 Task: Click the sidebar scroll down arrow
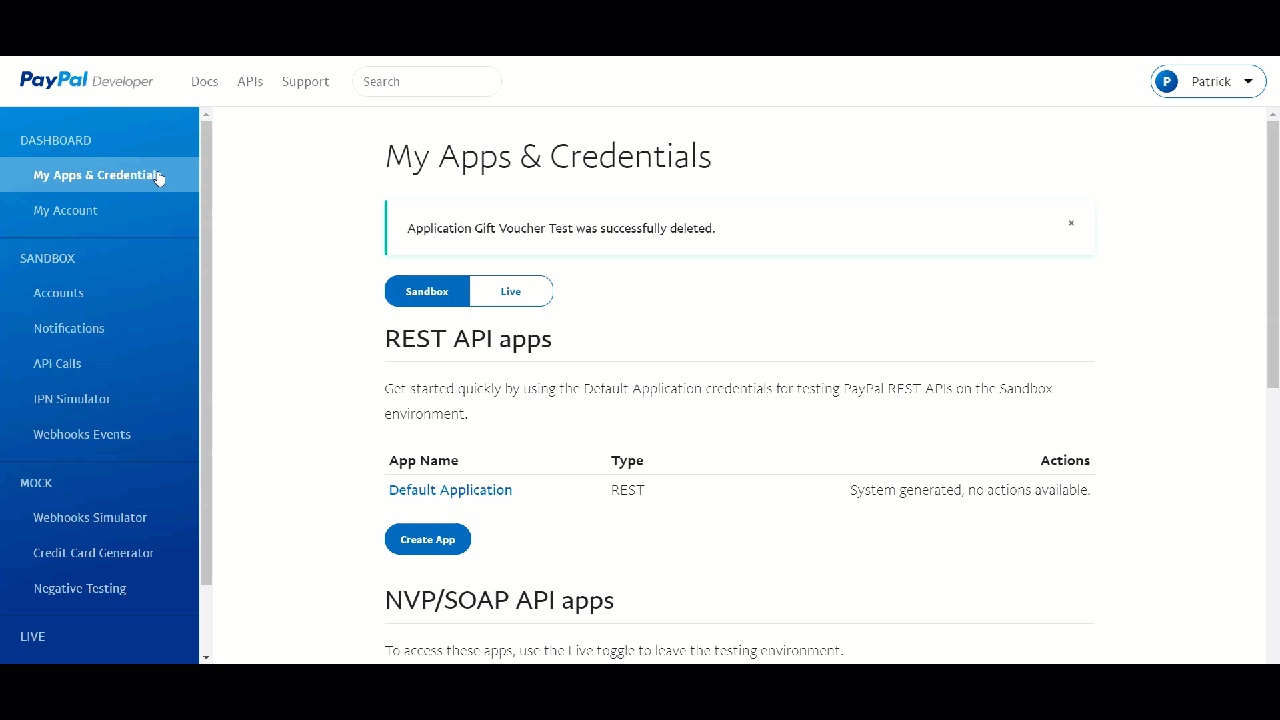pos(206,657)
